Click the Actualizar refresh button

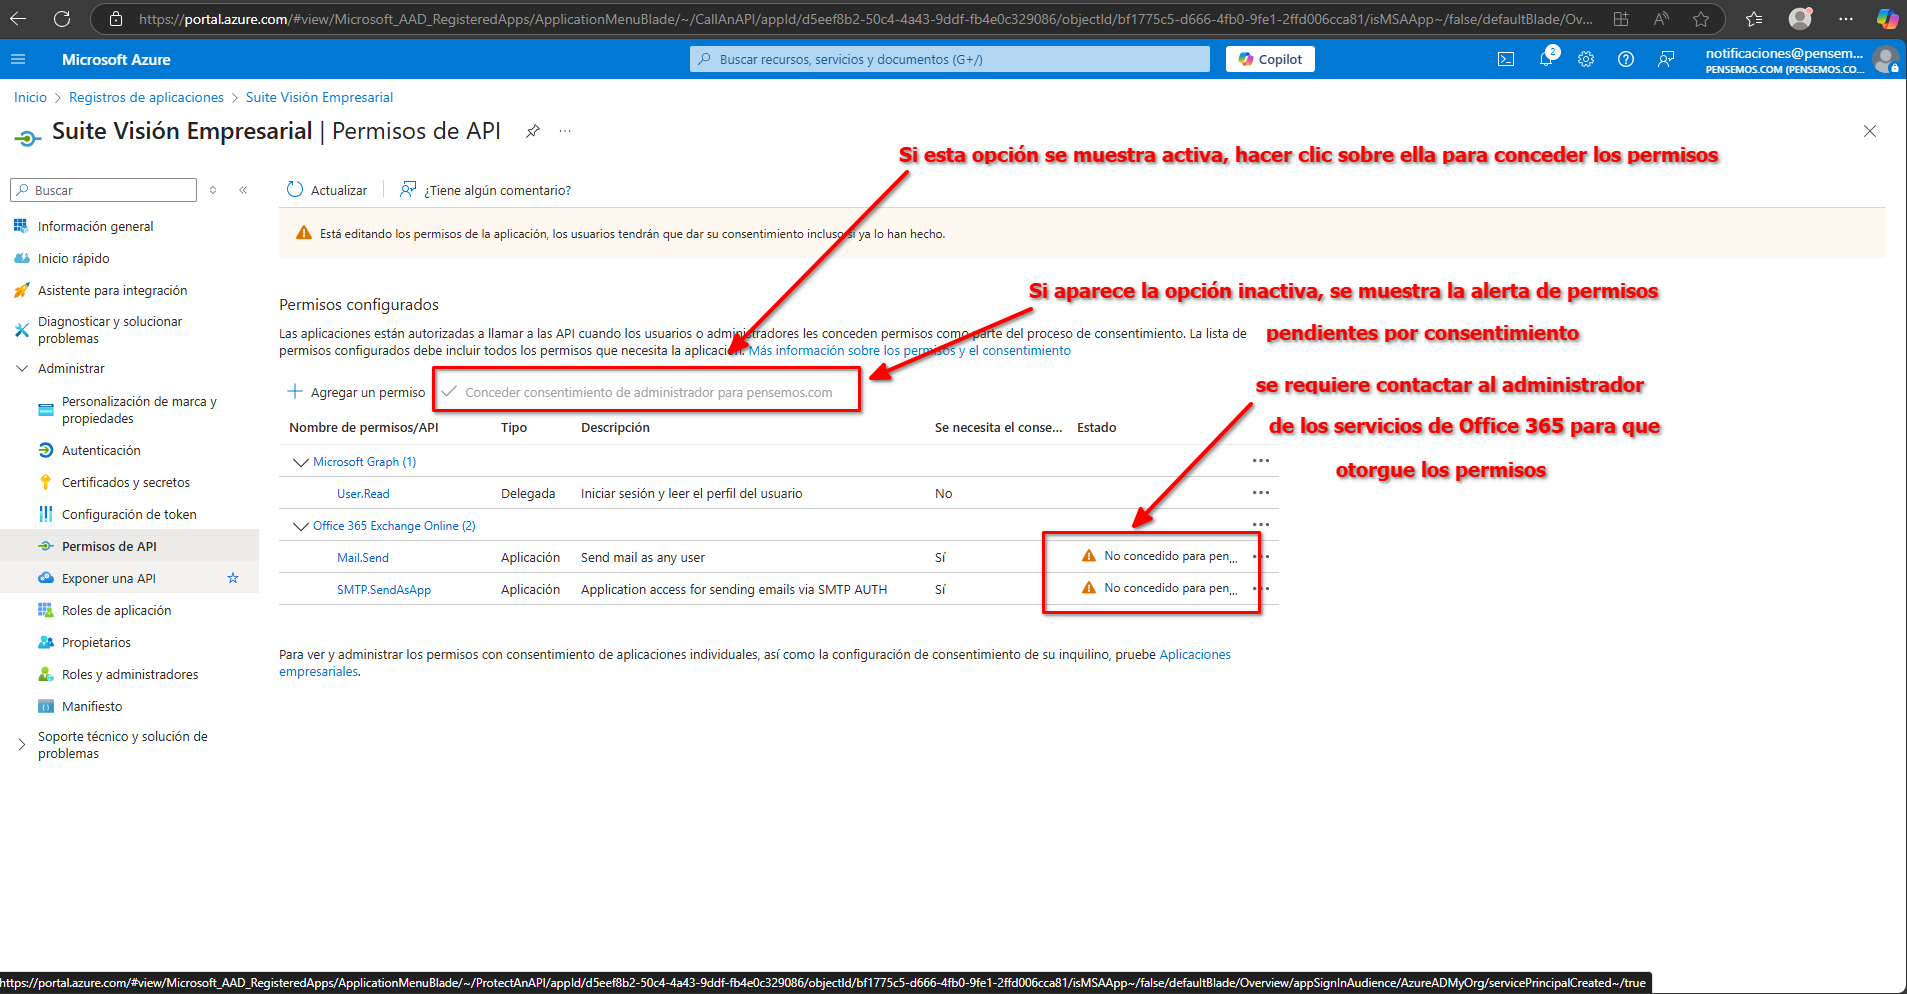(327, 190)
